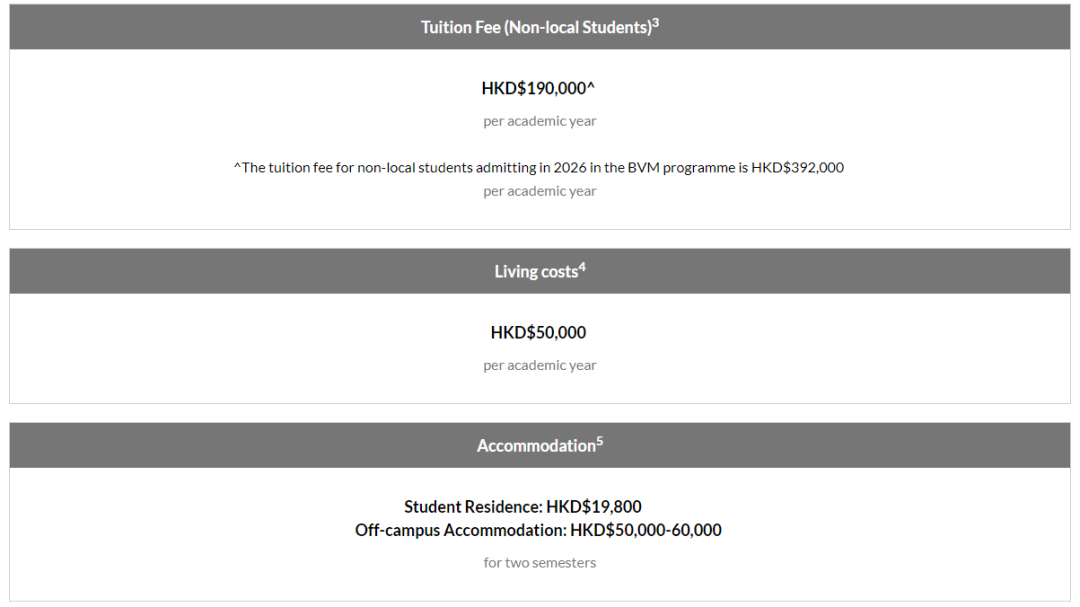The image size is (1080, 607).
Task: Click the Living costs heading
Action: 536,271
